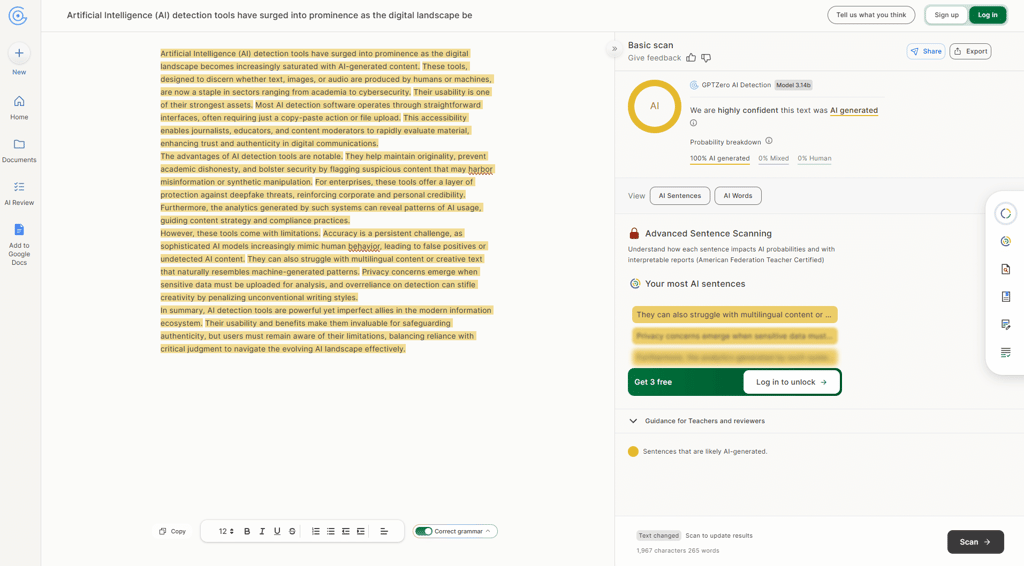Click the text lines checkmark icon in the right rail
The image size is (1024, 566).
1006,353
